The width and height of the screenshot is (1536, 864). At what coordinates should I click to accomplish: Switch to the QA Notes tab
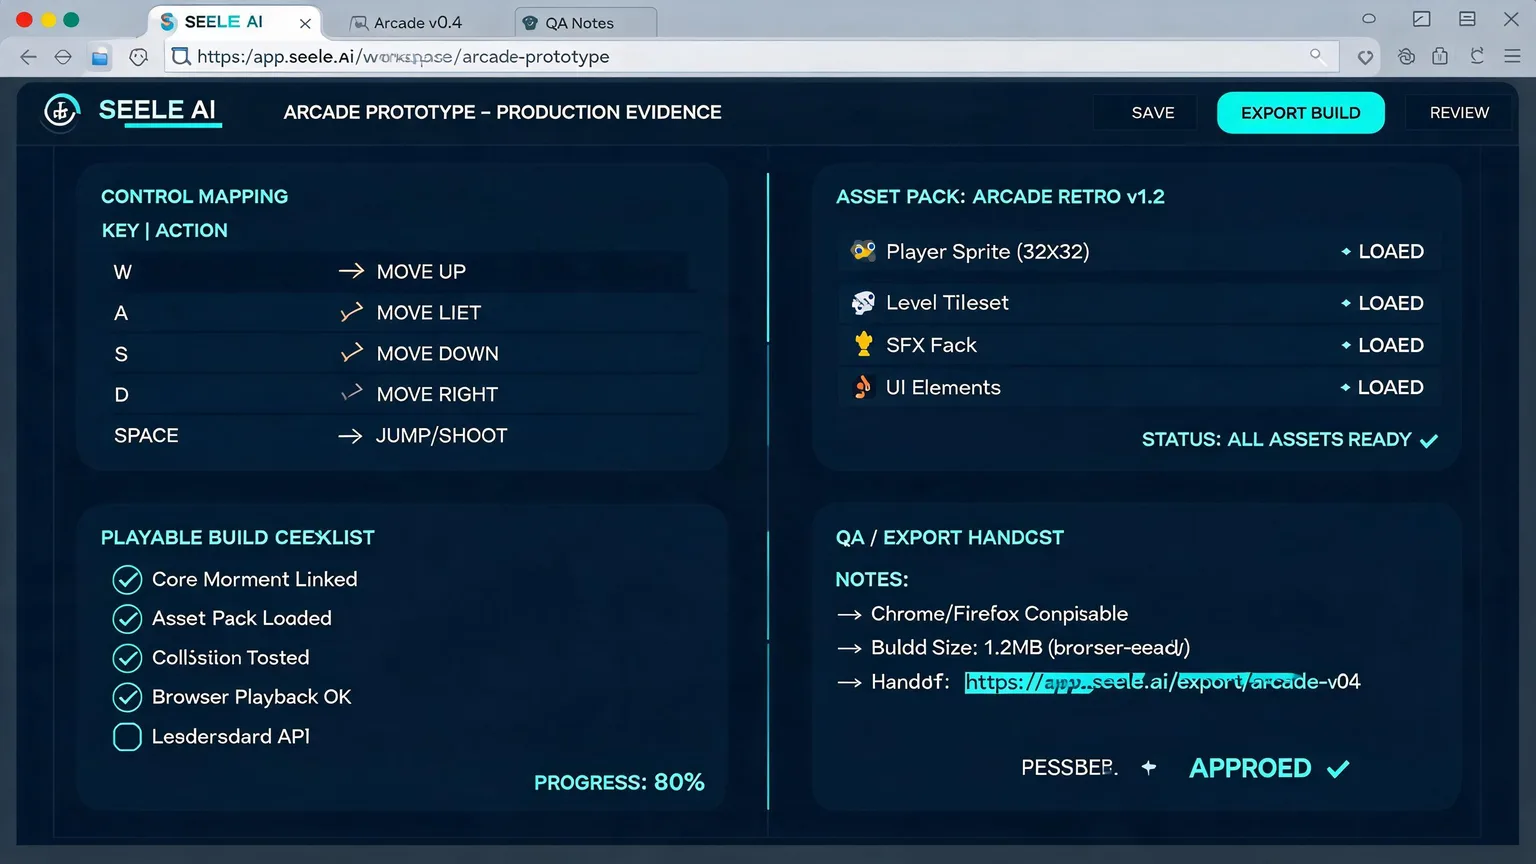click(586, 23)
